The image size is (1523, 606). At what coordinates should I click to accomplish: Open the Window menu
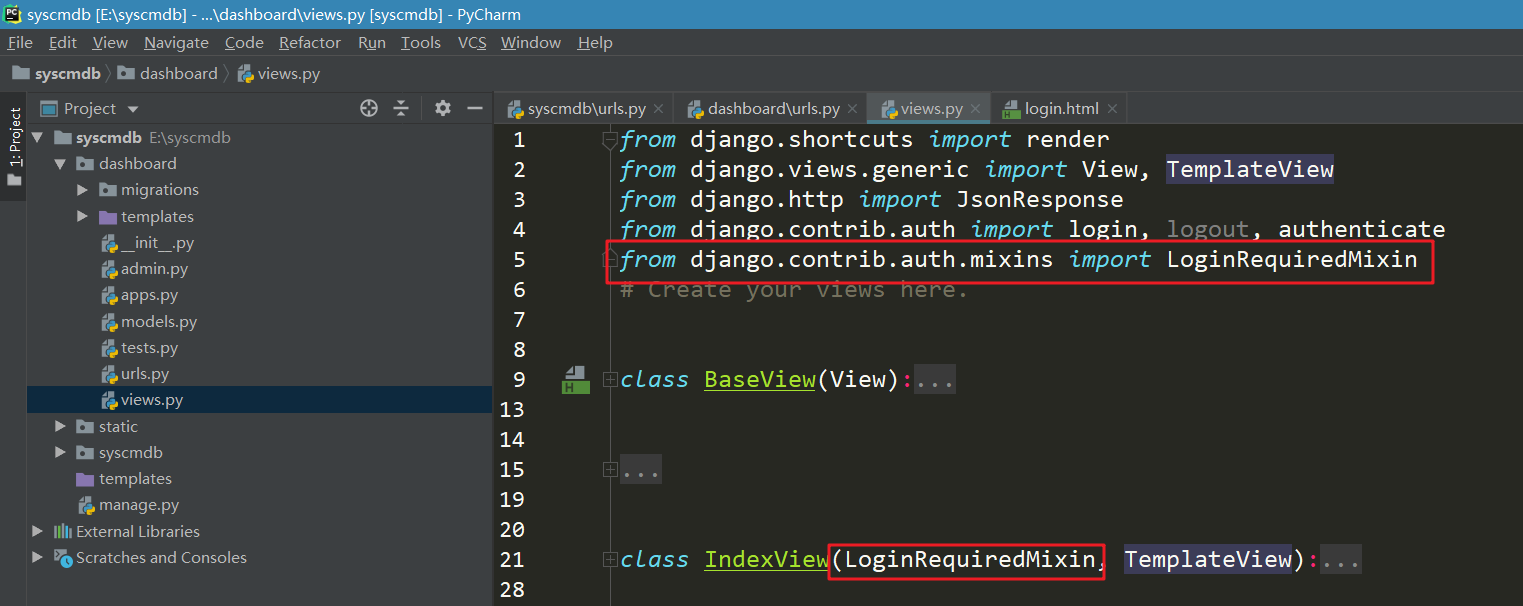click(531, 42)
